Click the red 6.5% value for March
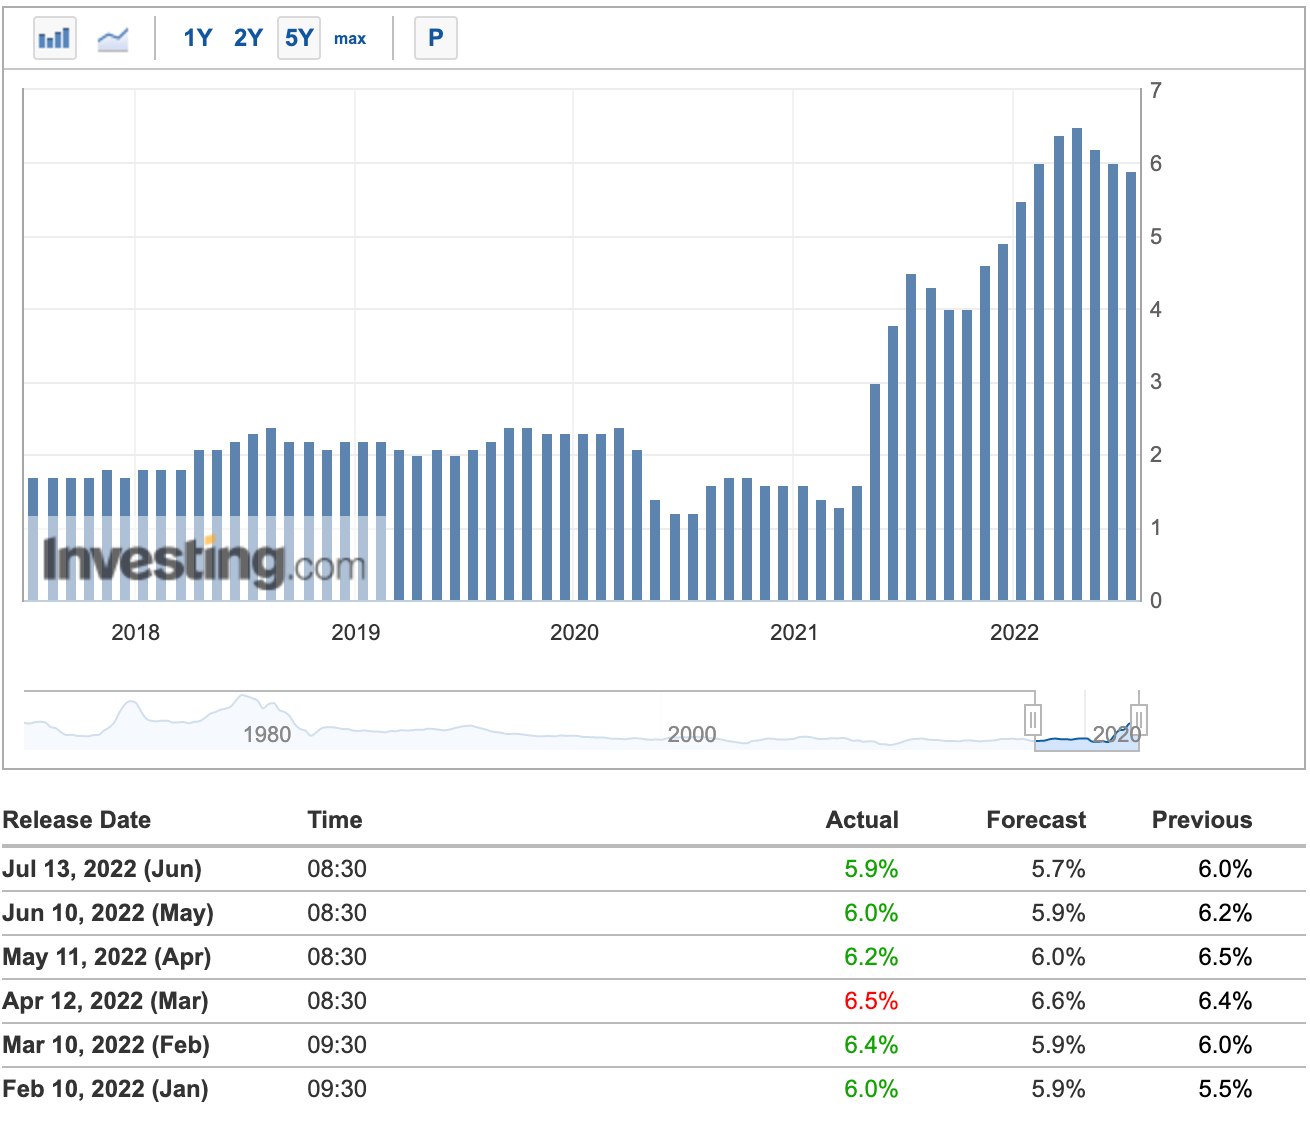The height and width of the screenshot is (1132, 1310). pyautogui.click(x=872, y=1000)
